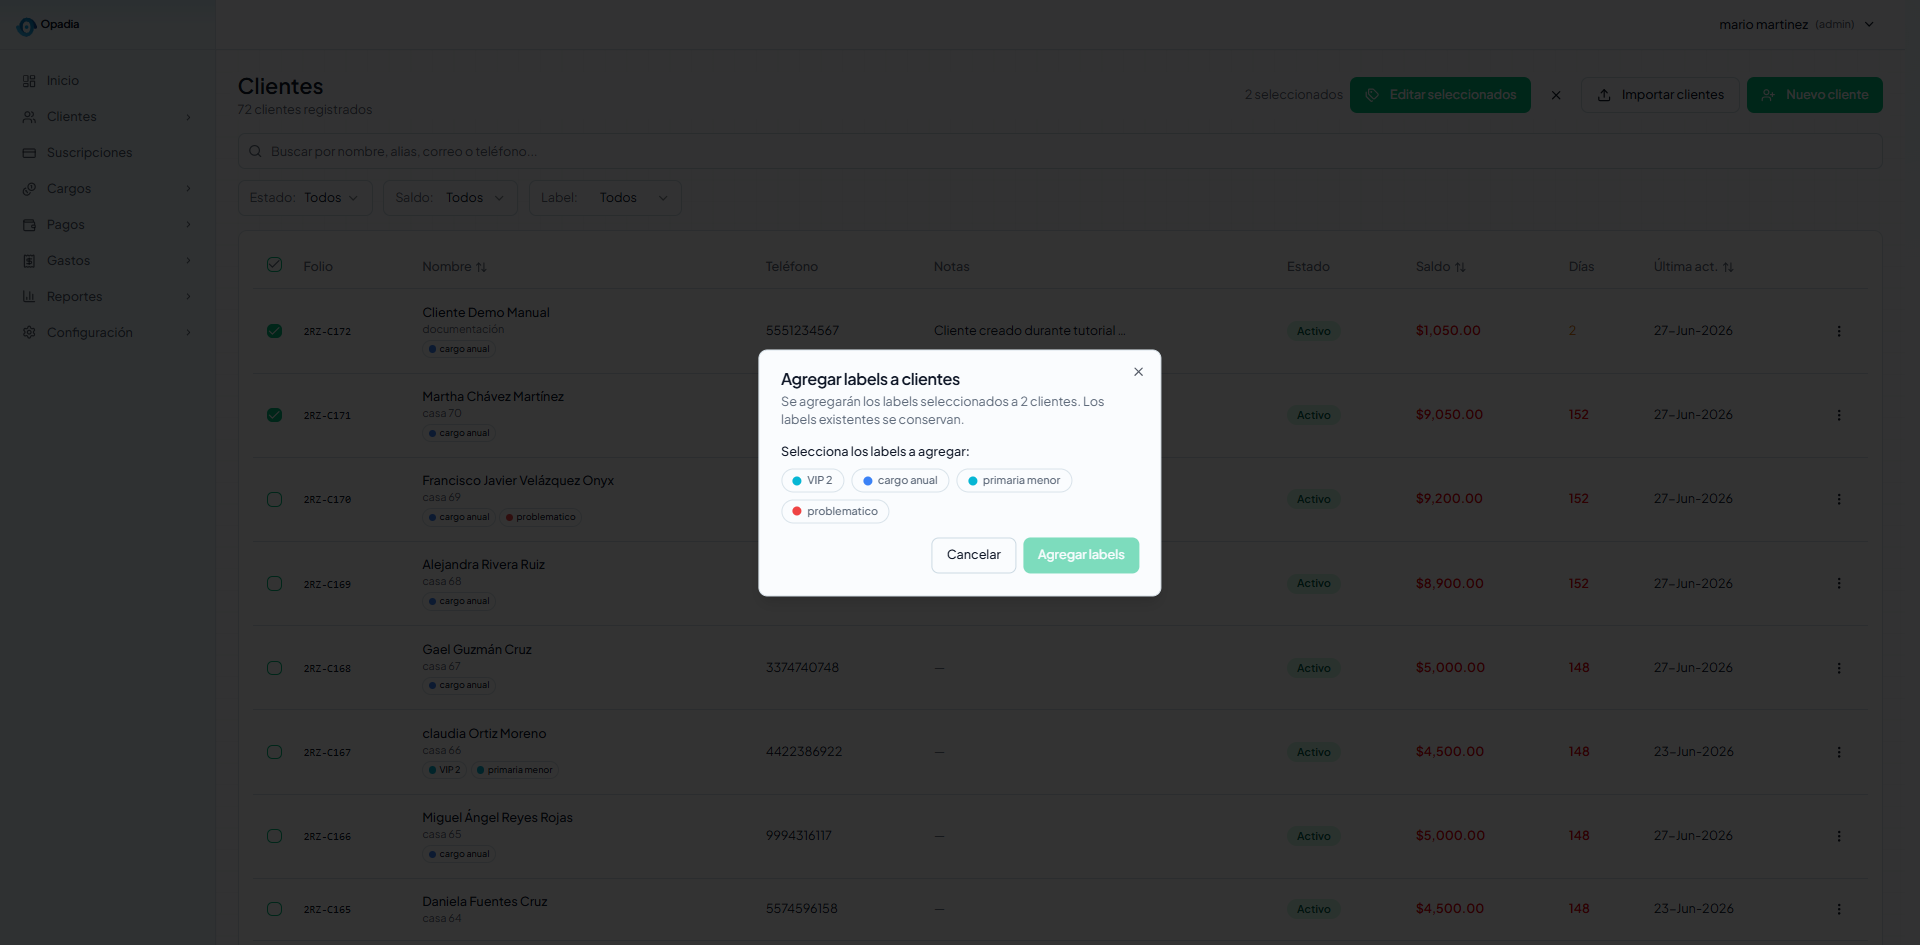Open the Estado filter dropdown
Viewport: 1920px width, 945px height.
pos(305,198)
